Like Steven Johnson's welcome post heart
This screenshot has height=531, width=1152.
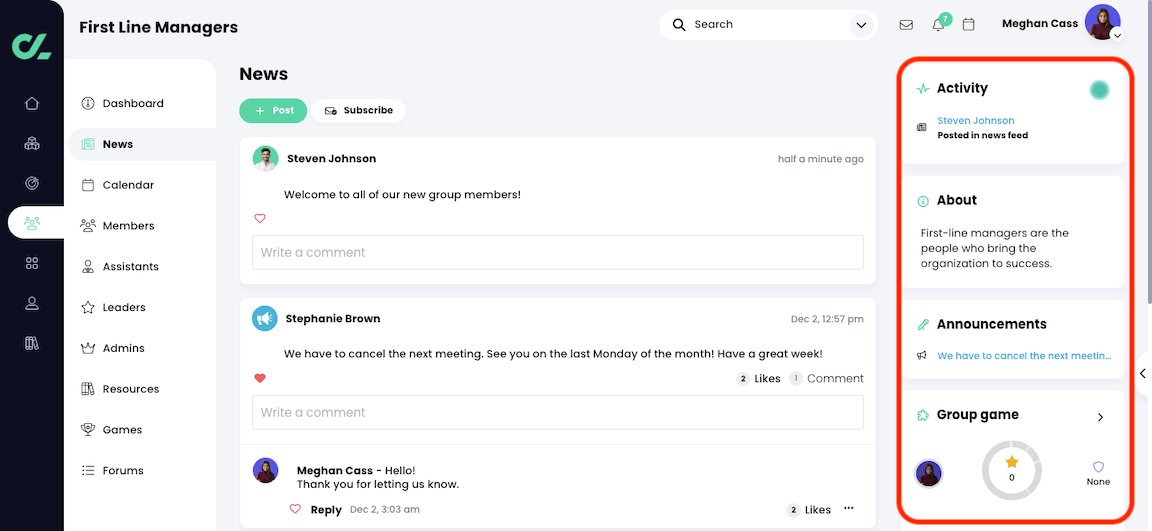click(x=259, y=218)
